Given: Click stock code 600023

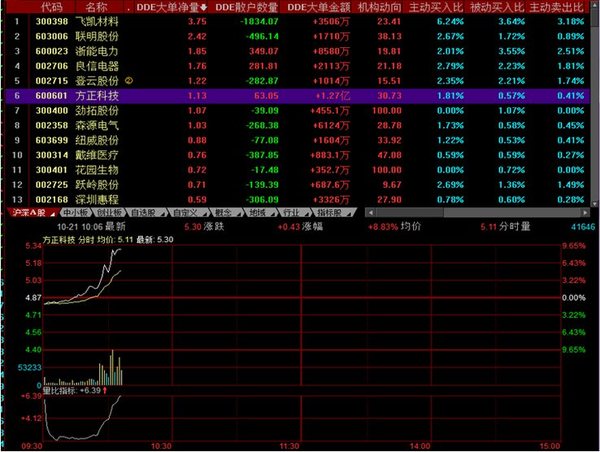Looking at the screenshot, I should (x=52, y=51).
